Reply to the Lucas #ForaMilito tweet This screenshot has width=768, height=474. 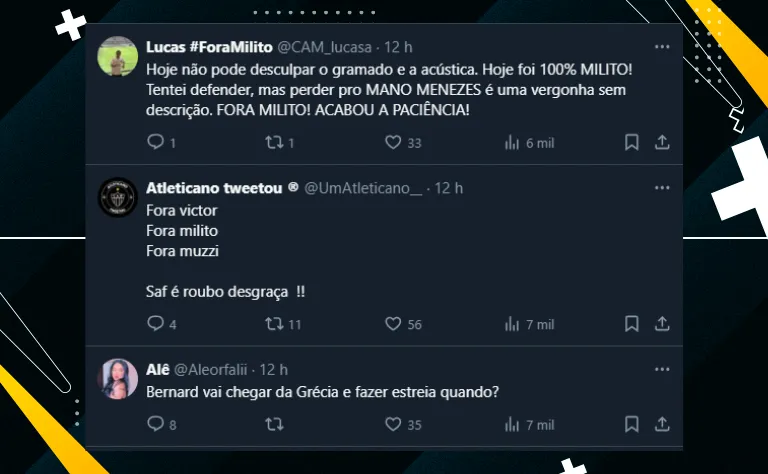[x=155, y=142]
